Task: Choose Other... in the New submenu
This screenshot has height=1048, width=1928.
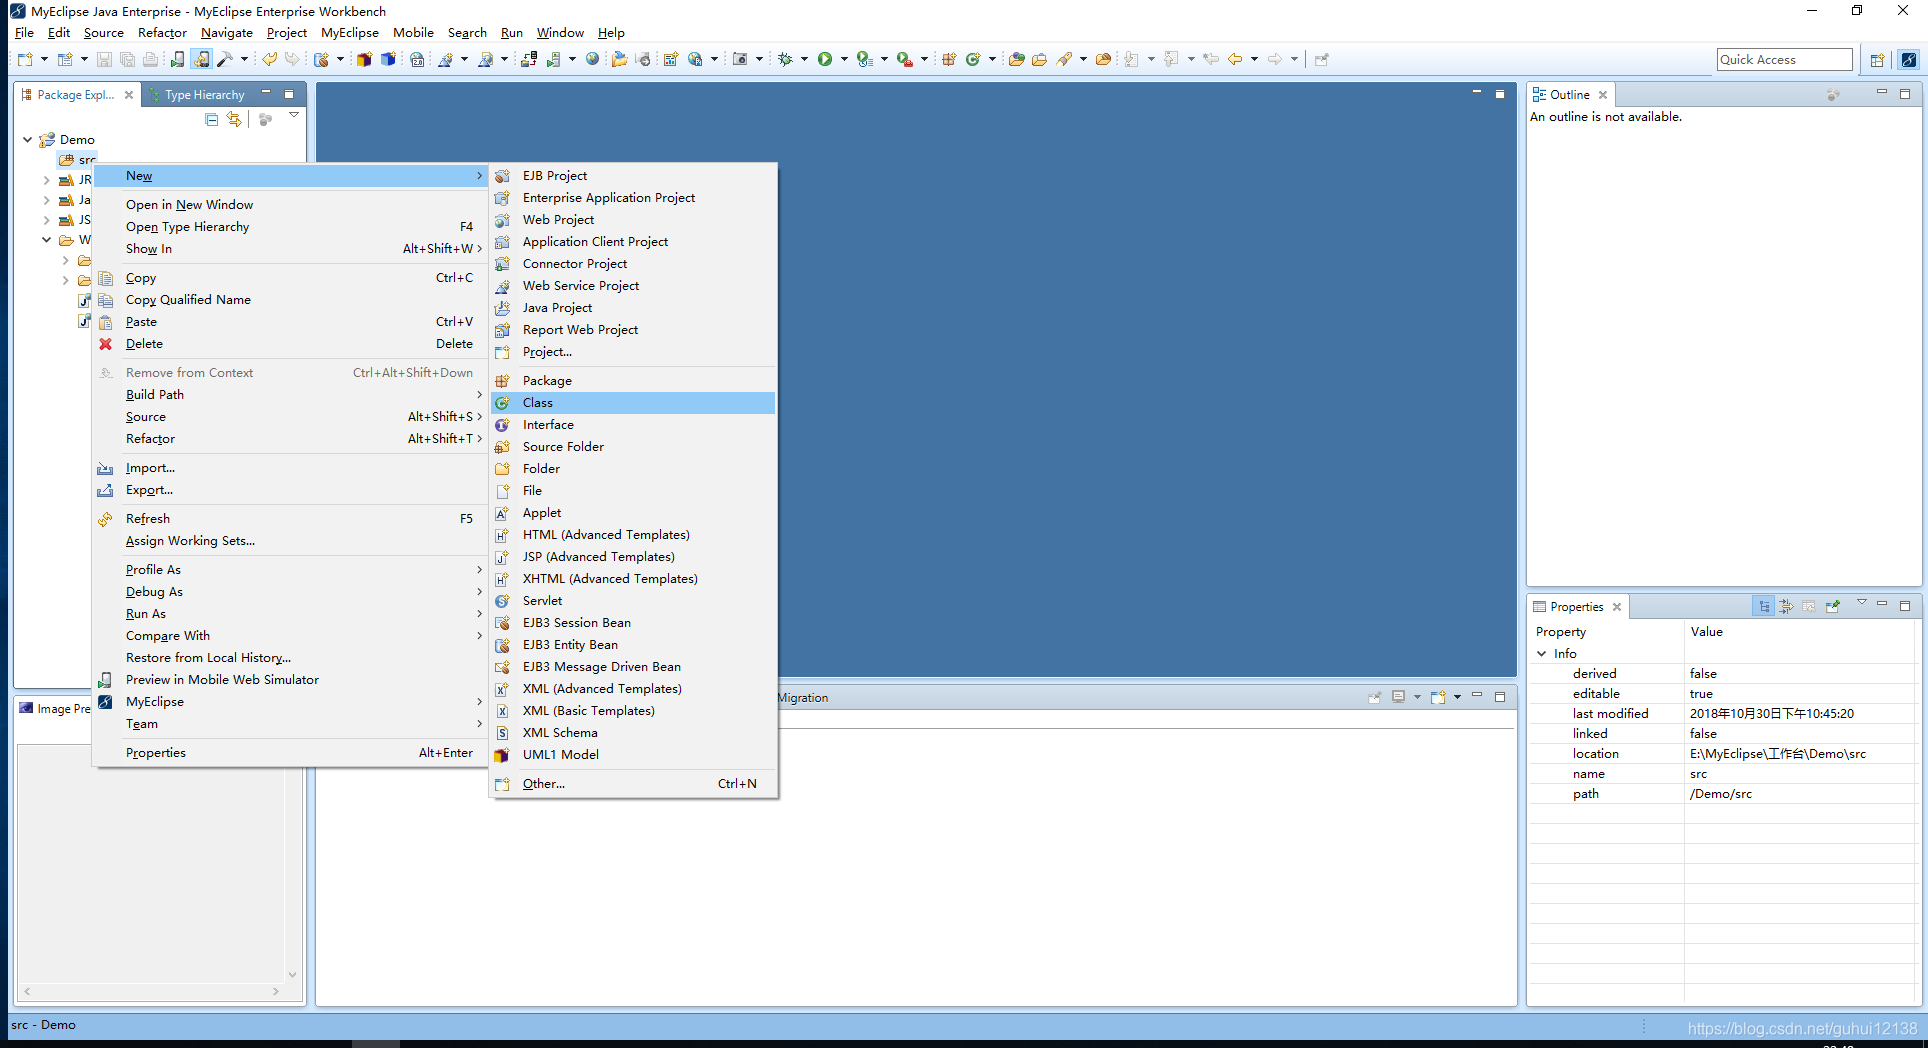Action: pos(633,784)
